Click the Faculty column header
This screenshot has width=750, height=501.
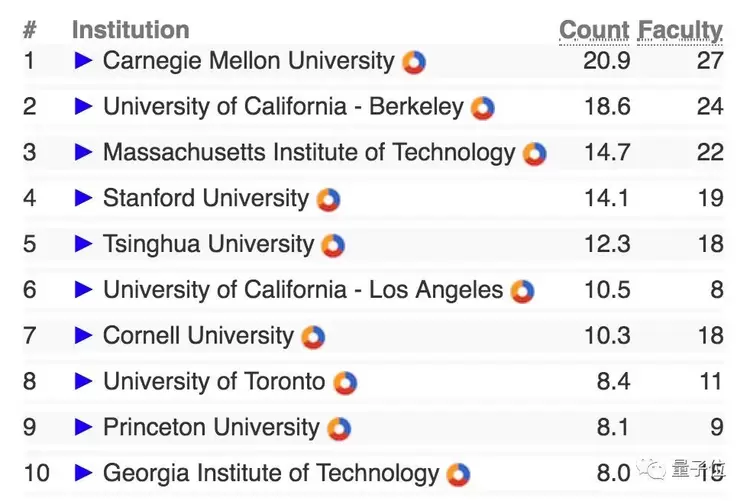click(680, 30)
